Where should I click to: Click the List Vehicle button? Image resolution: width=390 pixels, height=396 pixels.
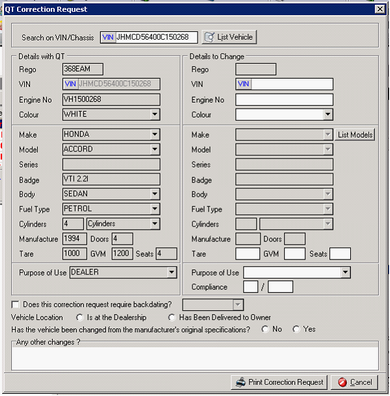pyautogui.click(x=229, y=37)
